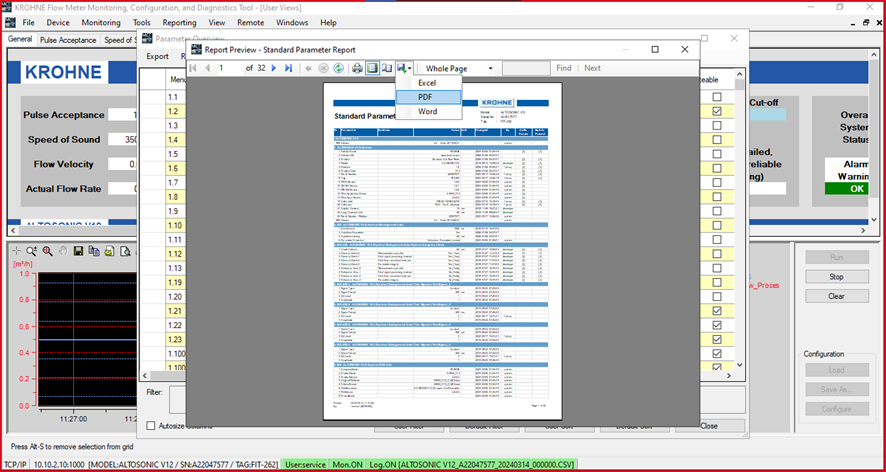
Task: Select the pan hand tool above chart
Action: 63,251
